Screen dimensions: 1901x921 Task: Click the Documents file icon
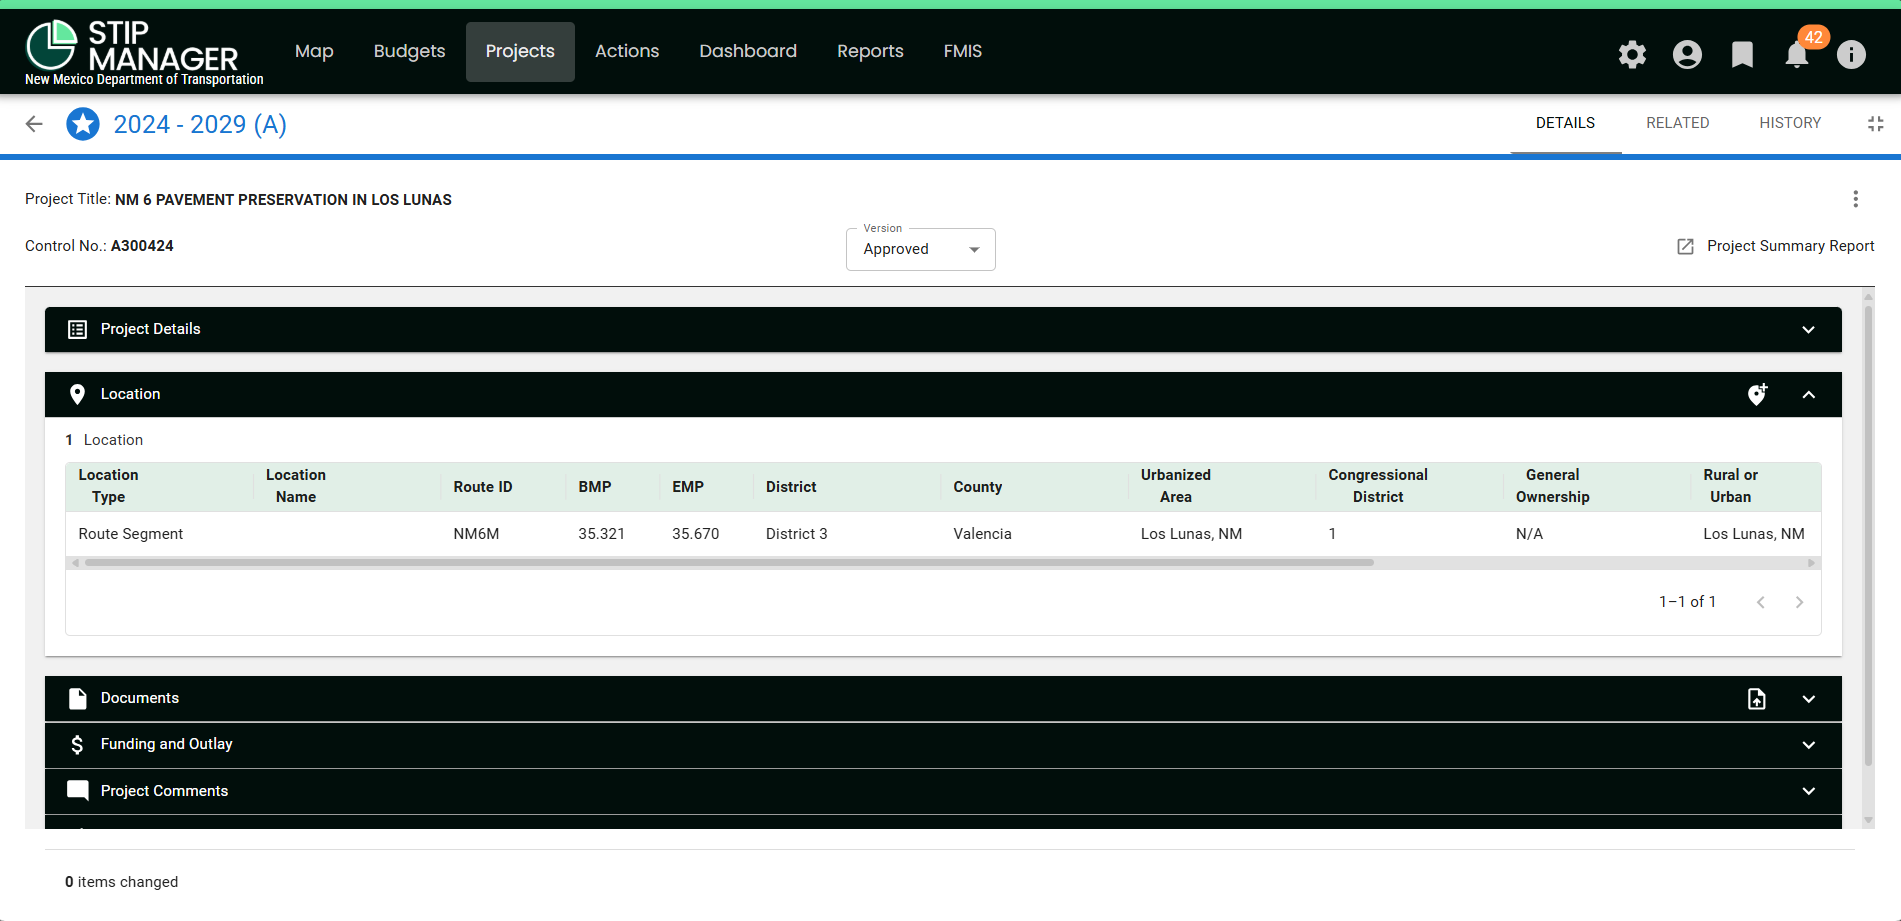click(x=77, y=699)
